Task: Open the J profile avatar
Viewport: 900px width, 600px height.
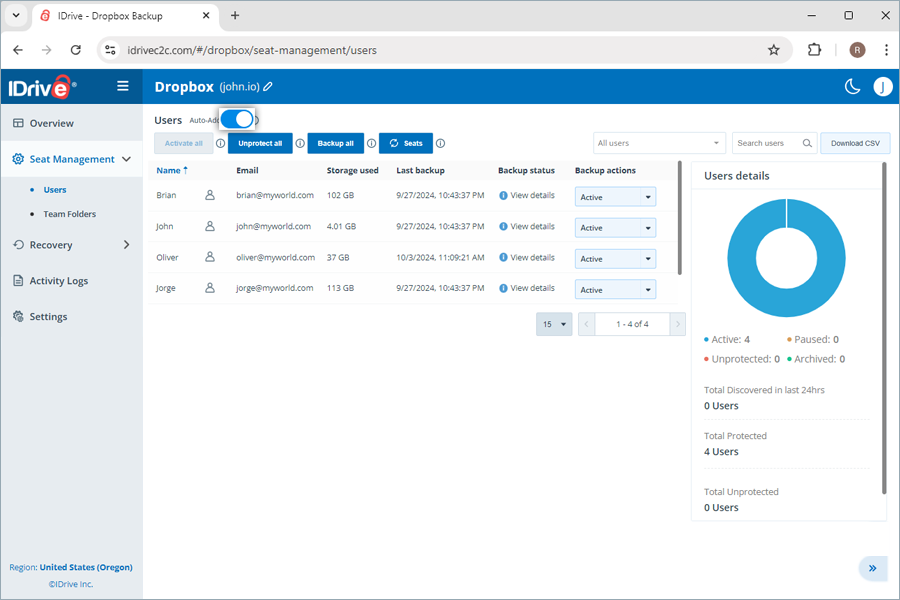Action: point(883,87)
